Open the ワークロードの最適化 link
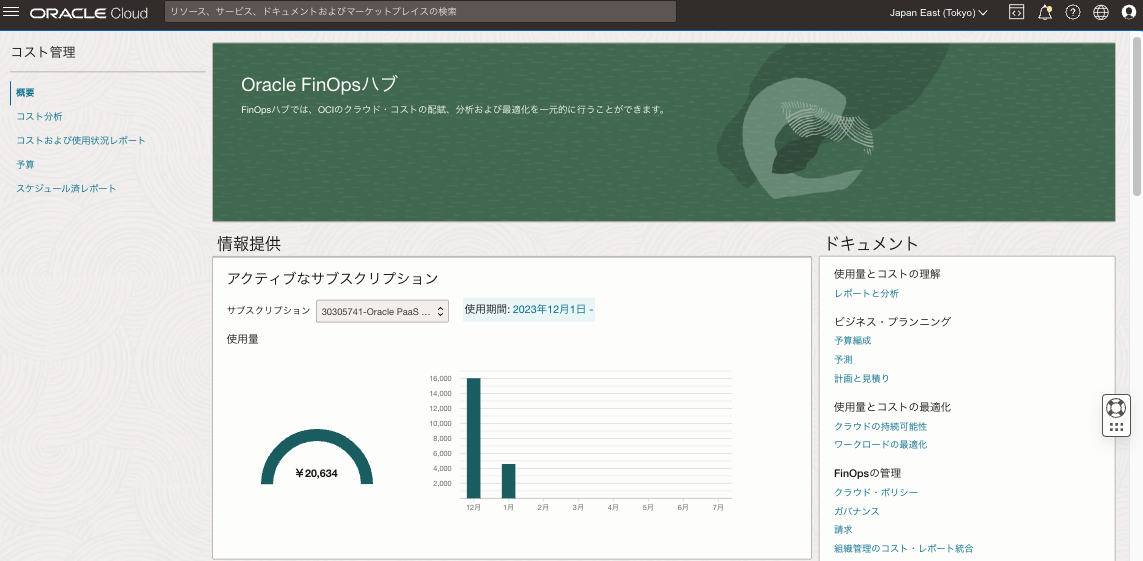Image resolution: width=1143 pixels, height=561 pixels. [881, 444]
